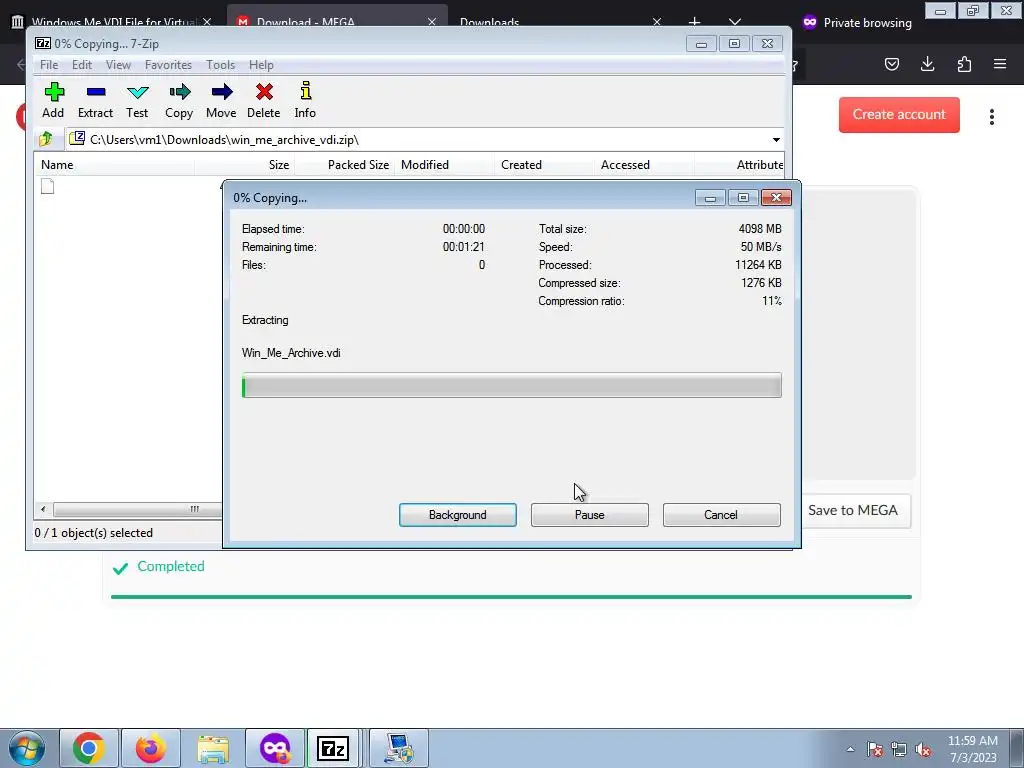Click the network tray icon
Viewport: 1024px width, 768px height.
tap(899, 749)
